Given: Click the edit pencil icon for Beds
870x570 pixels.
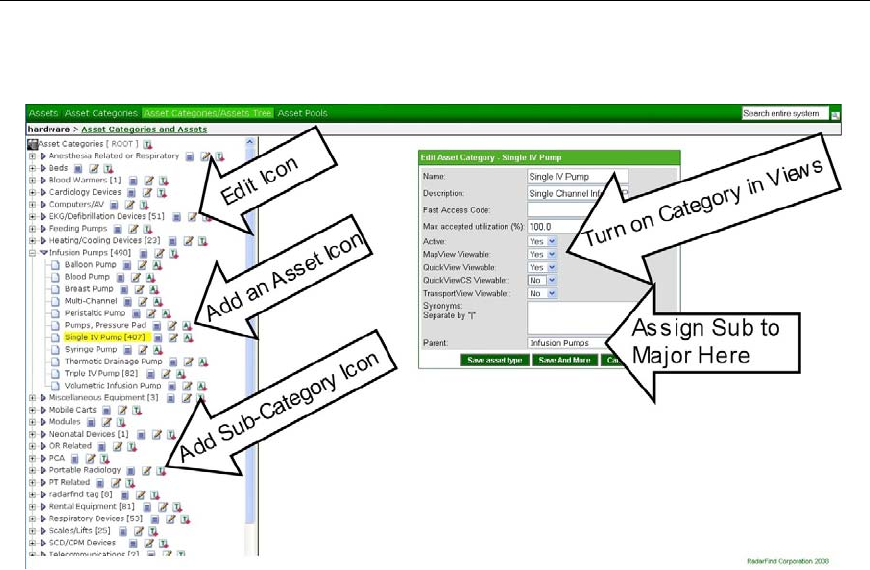Looking at the screenshot, I should point(94,168).
